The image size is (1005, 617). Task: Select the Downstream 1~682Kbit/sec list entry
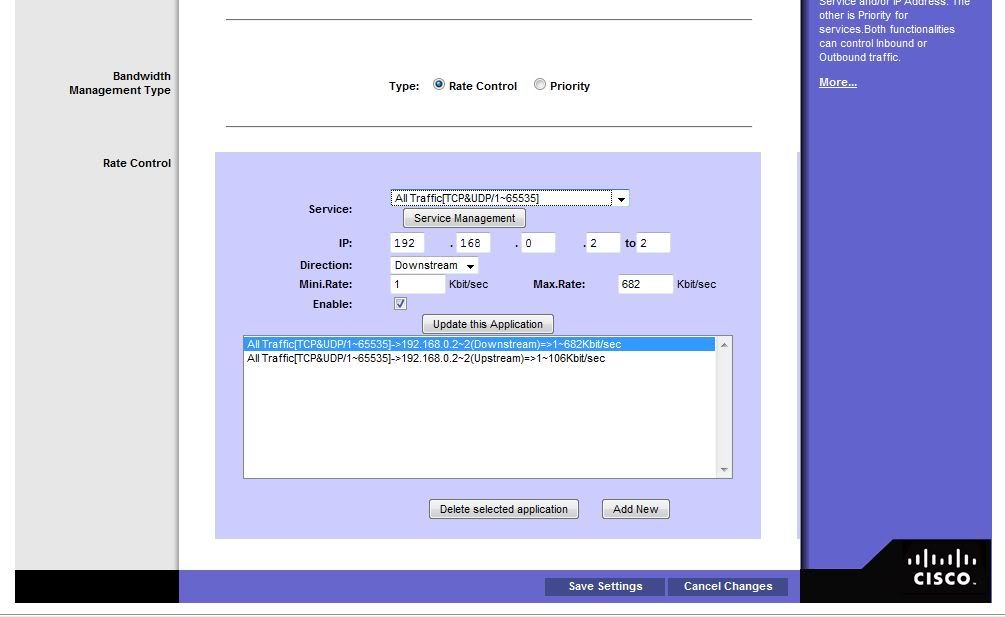(x=434, y=344)
